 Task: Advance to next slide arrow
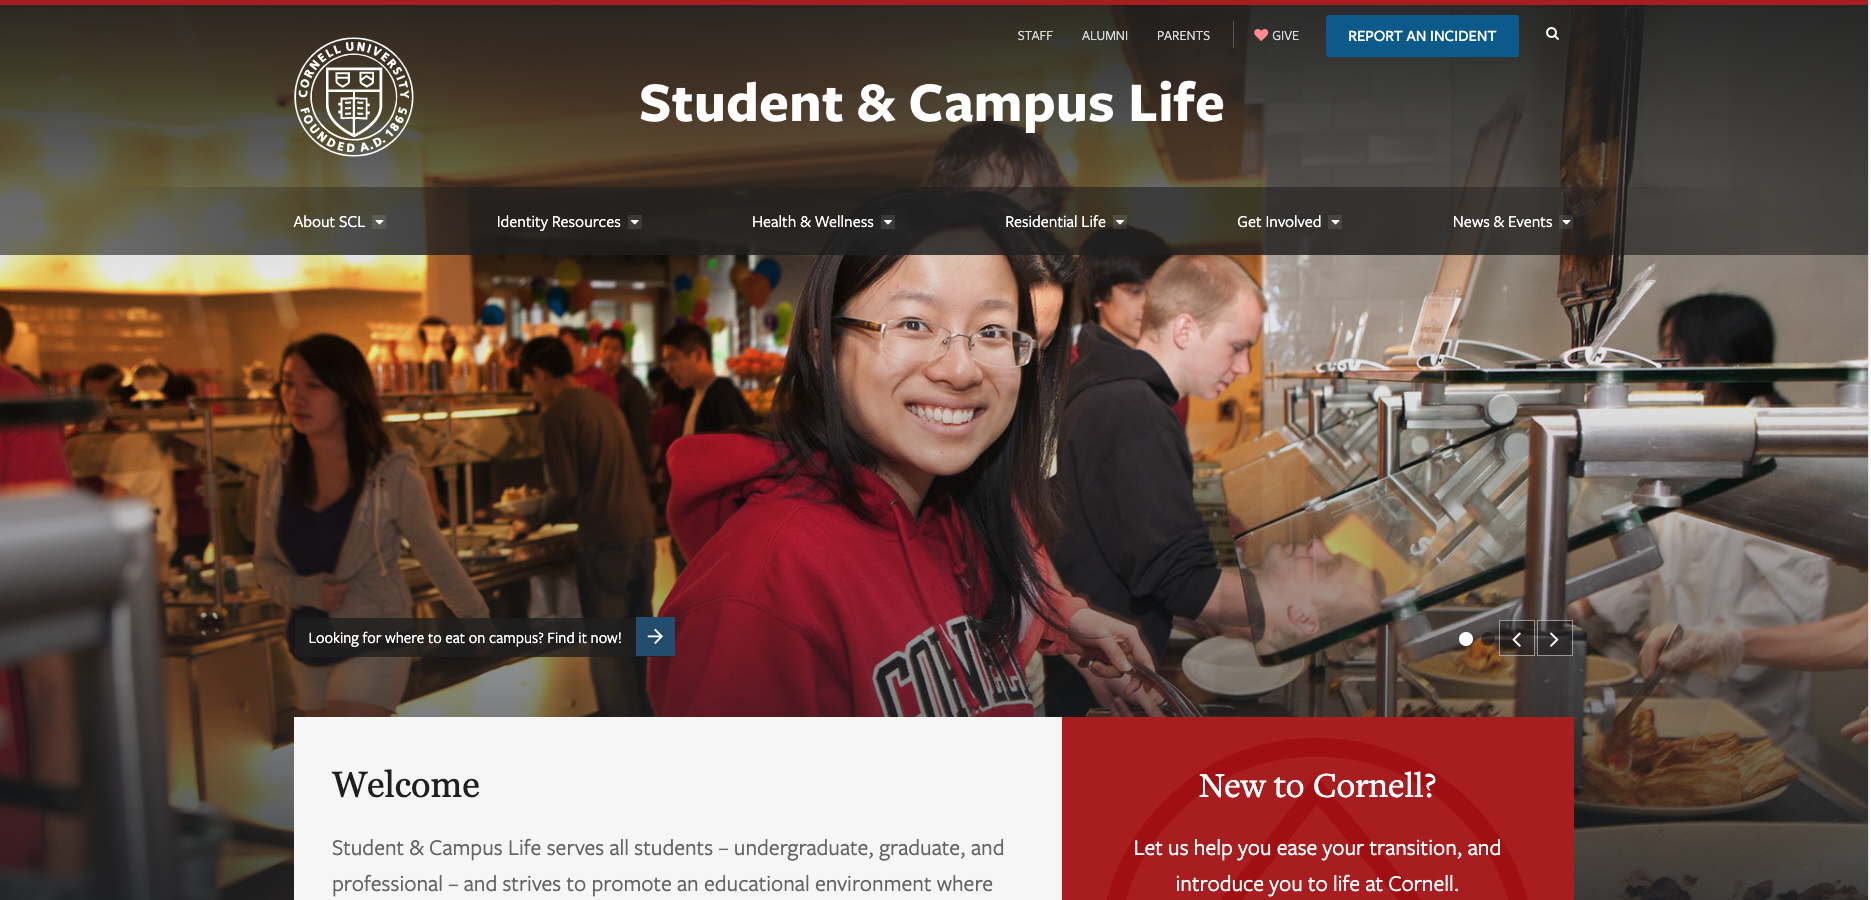pos(1554,639)
